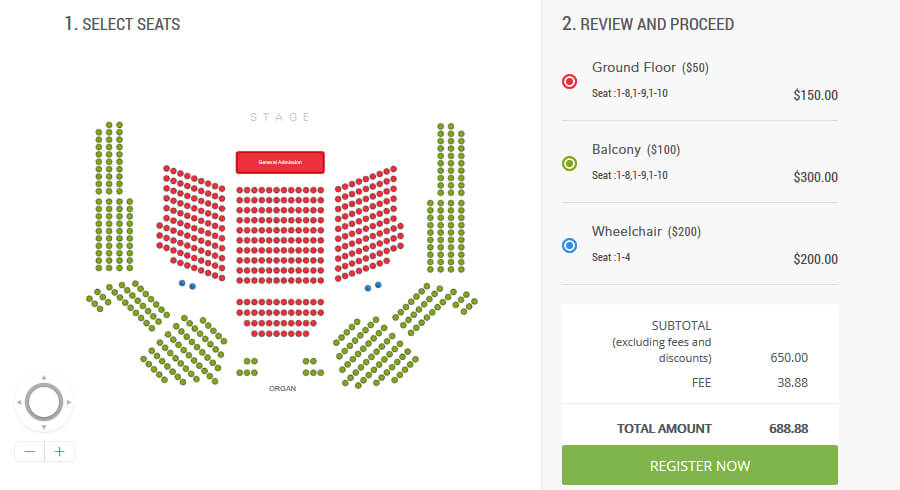The width and height of the screenshot is (900, 490).
Task: Select the Wheelchair radio button
Action: pos(570,245)
